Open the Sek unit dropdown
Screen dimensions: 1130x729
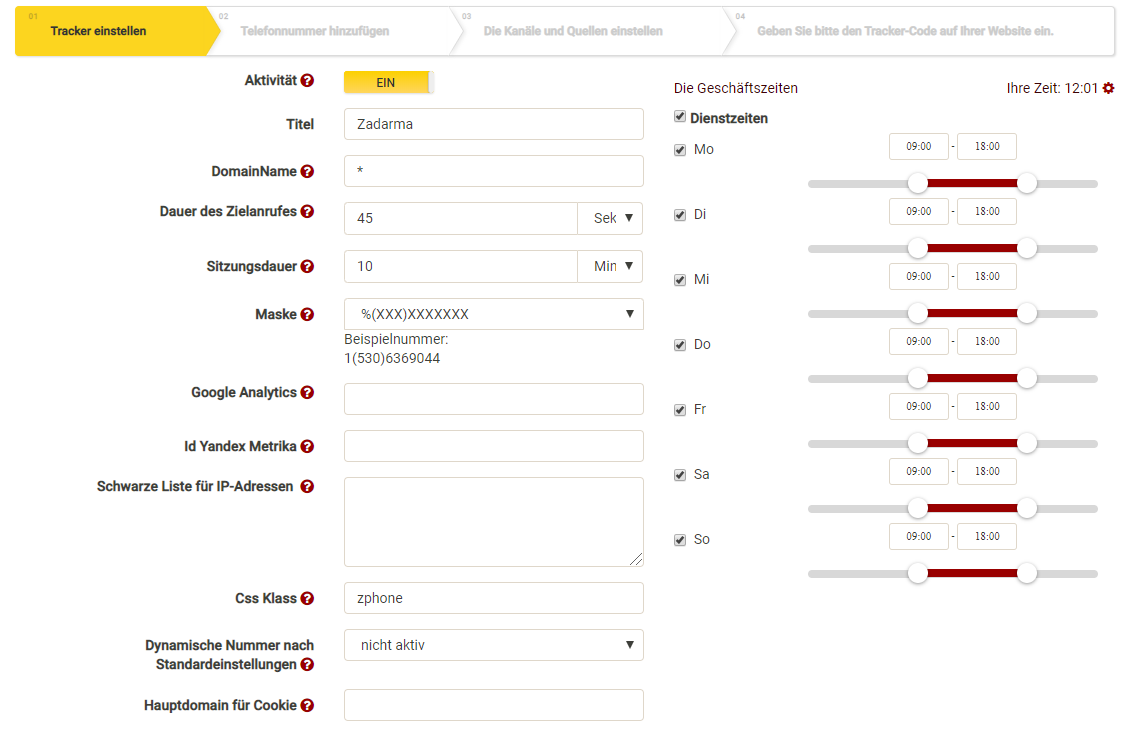pyautogui.click(x=610, y=218)
